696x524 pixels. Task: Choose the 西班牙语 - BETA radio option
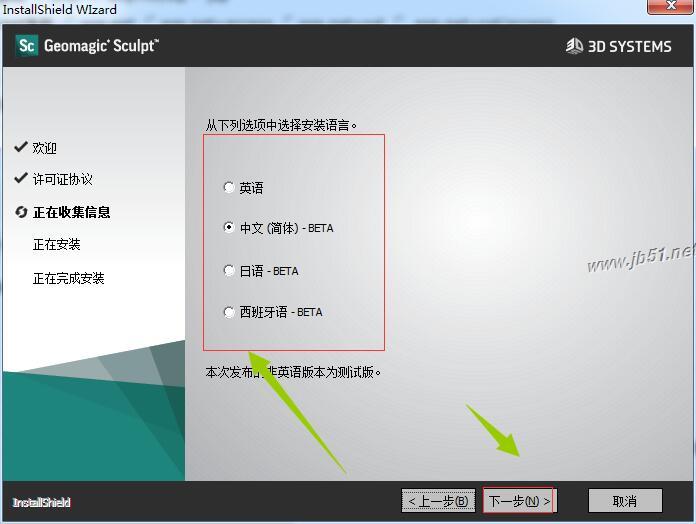pyautogui.click(x=229, y=312)
